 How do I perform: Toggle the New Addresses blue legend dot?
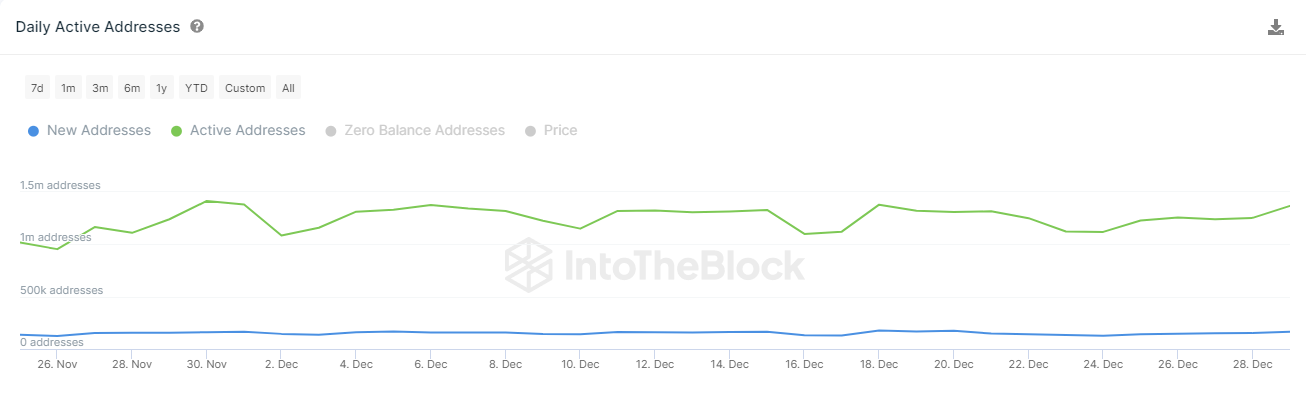coord(33,131)
